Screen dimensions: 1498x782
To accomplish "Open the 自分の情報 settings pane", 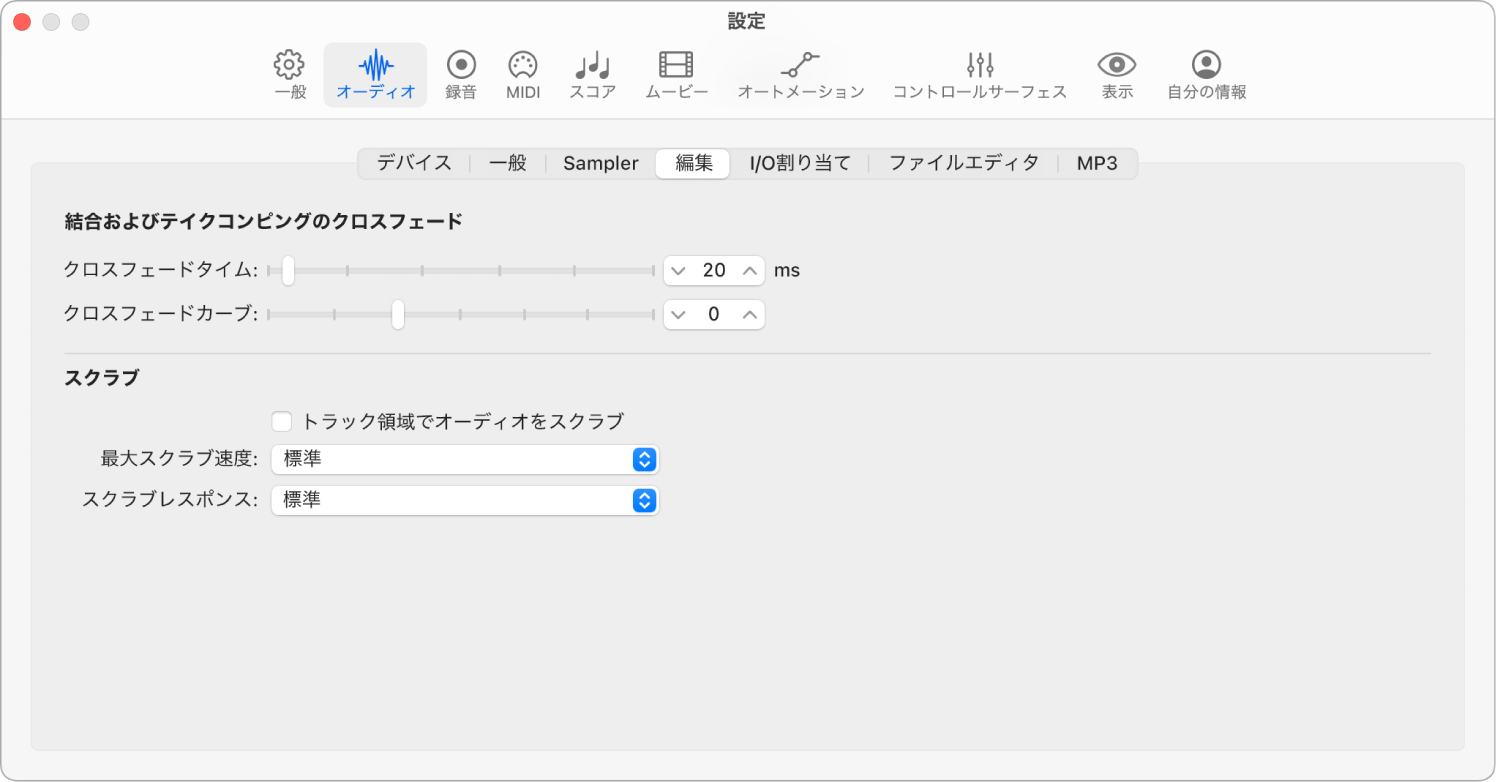I will tap(1205, 73).
